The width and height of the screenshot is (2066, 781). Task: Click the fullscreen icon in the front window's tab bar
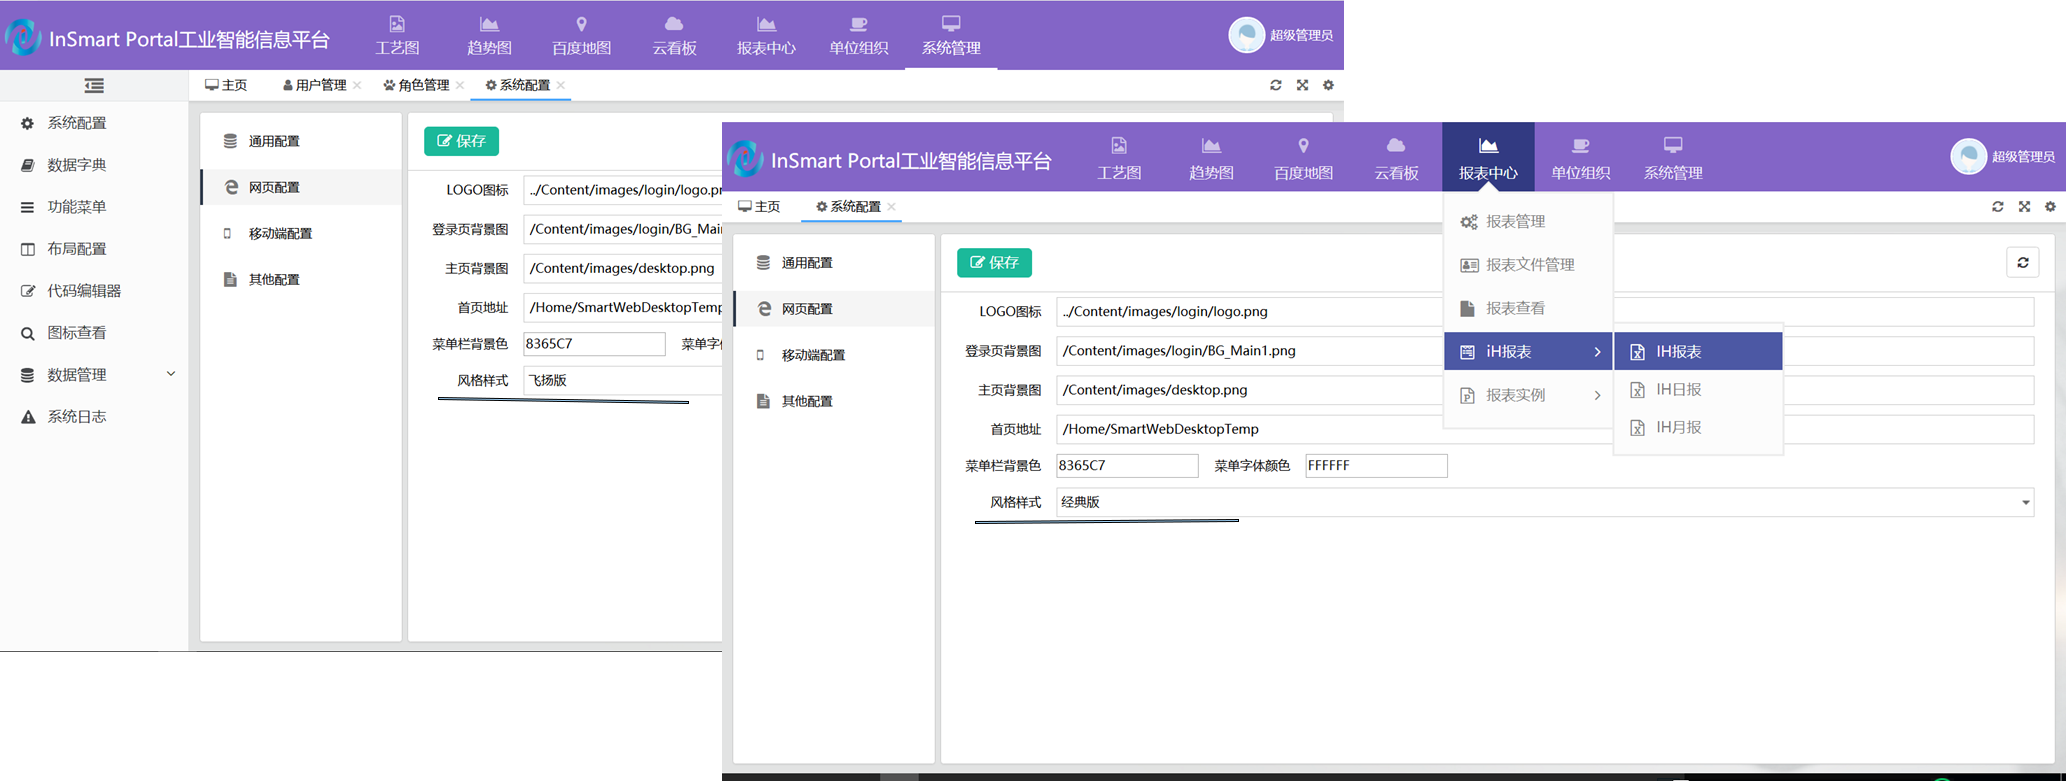coord(2024,207)
